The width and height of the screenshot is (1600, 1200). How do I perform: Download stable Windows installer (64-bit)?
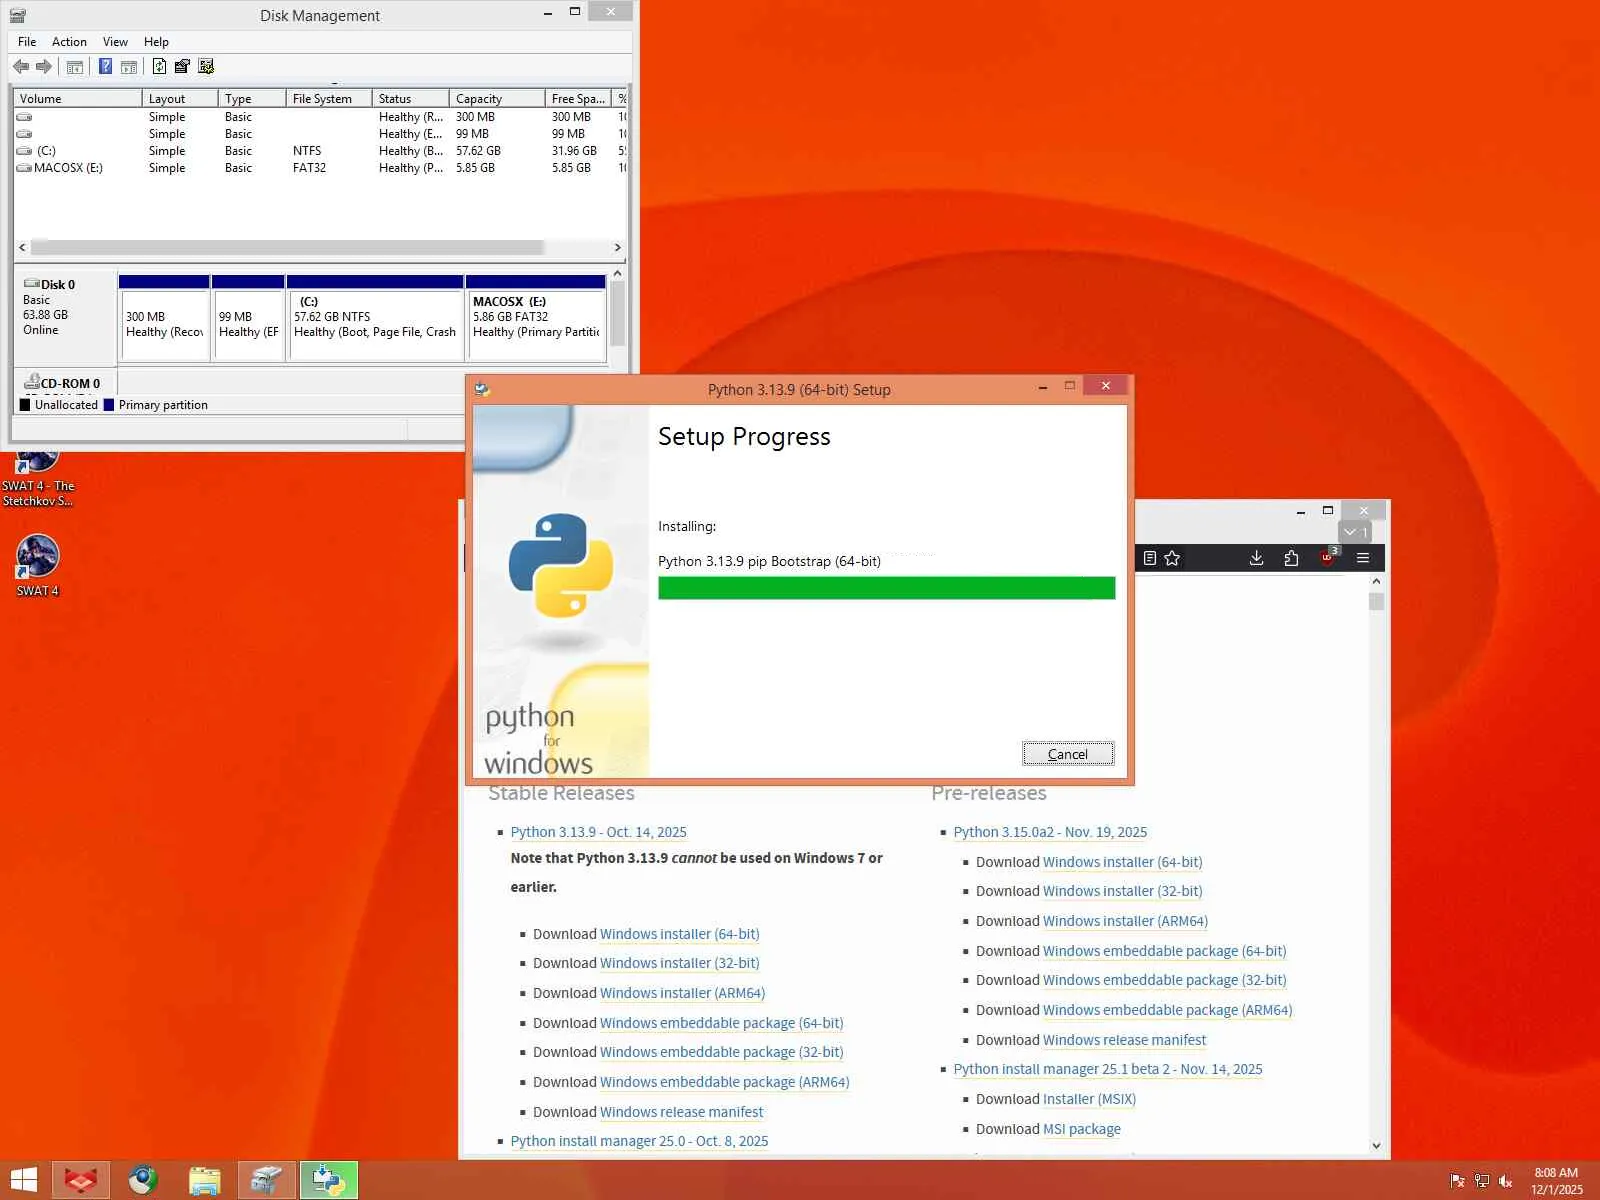(679, 934)
